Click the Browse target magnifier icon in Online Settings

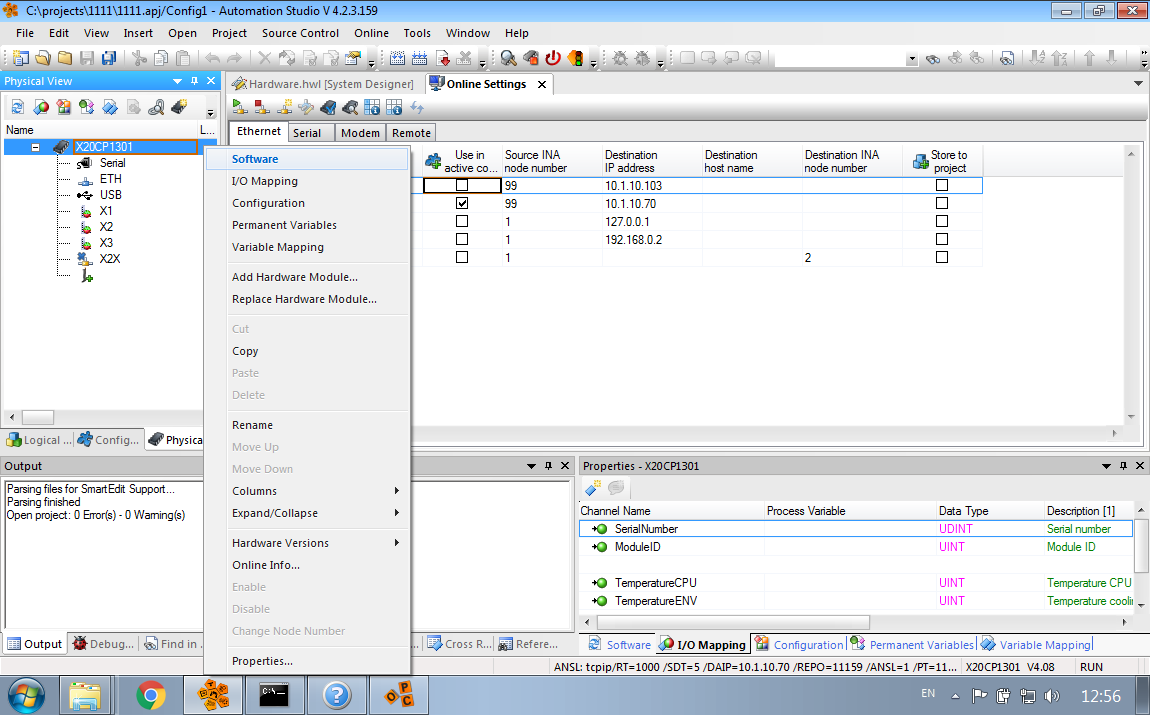coord(351,108)
